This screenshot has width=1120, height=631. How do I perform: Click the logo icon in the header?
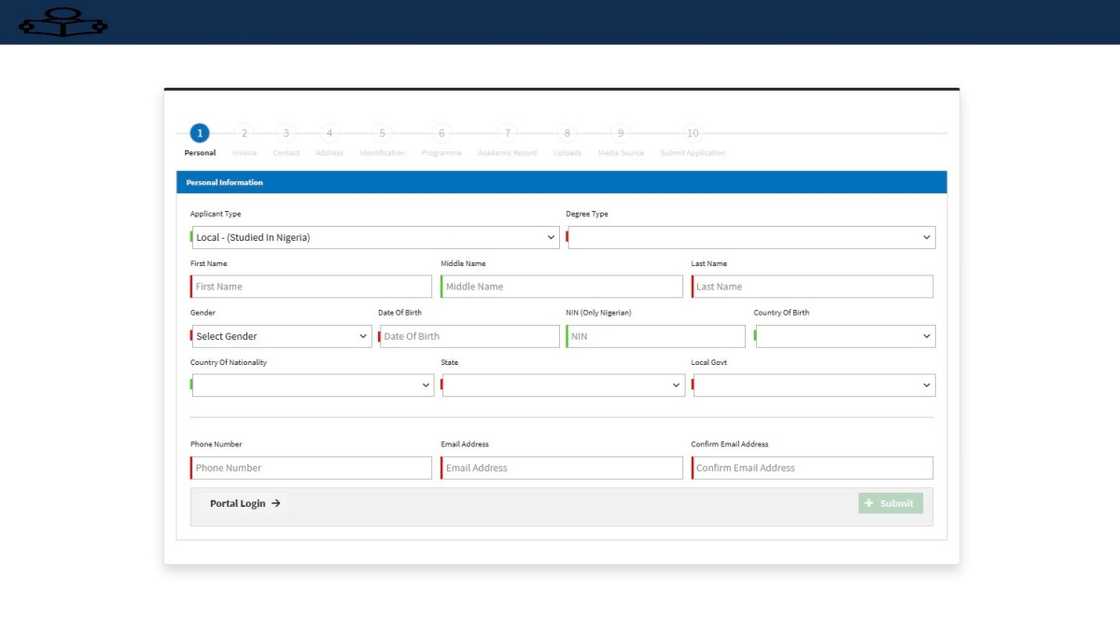(63, 22)
